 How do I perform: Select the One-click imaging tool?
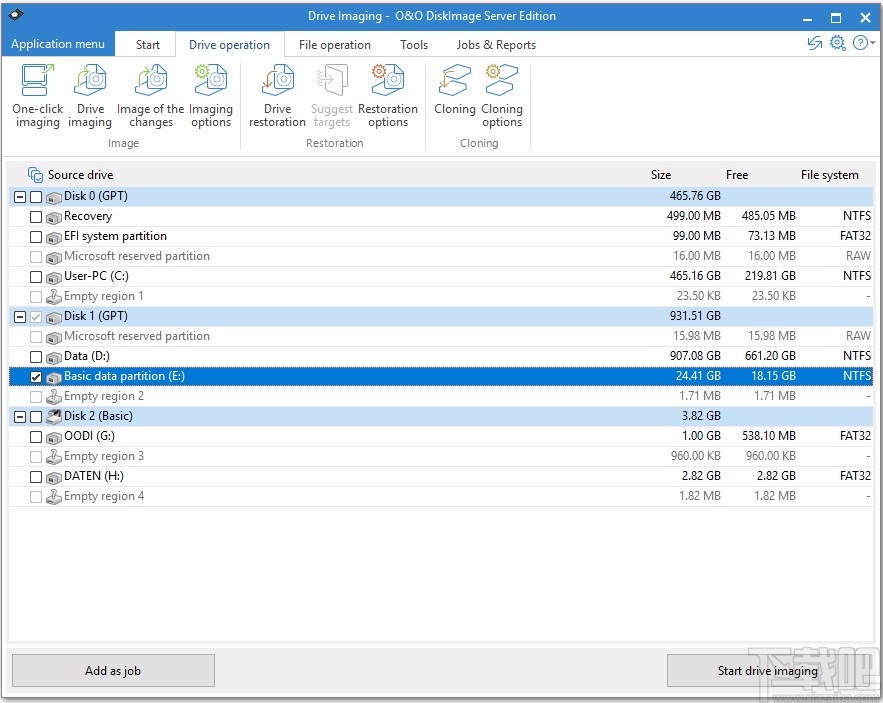37,93
